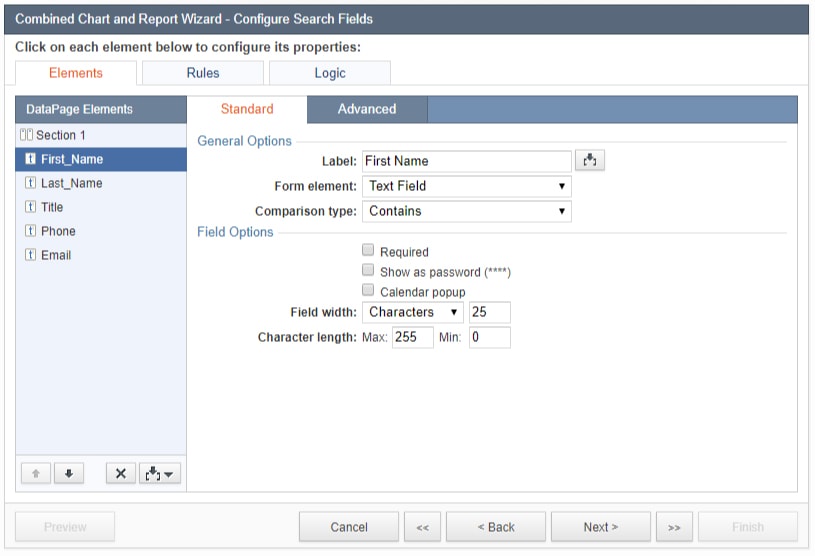This screenshot has height=556, width=815.
Task: Expand the Comparison type dropdown
Action: [466, 211]
